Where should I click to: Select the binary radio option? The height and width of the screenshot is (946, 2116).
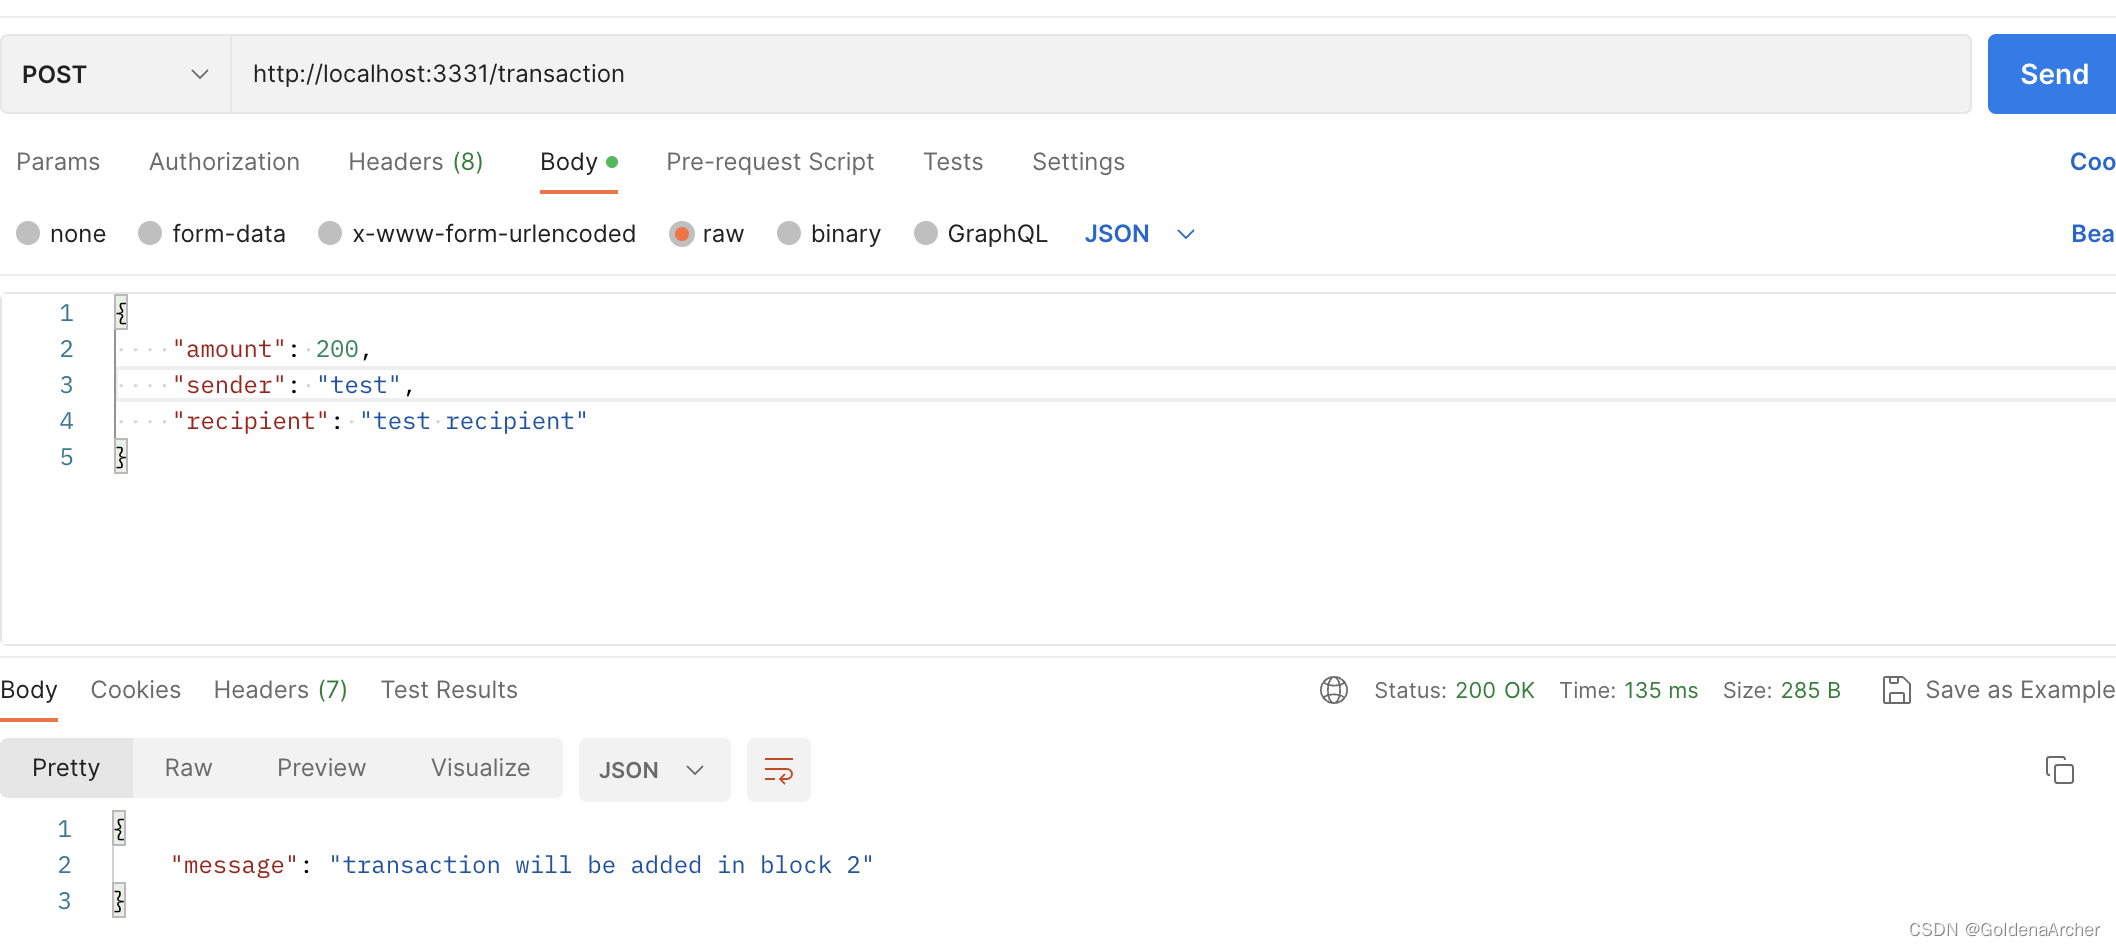click(789, 233)
